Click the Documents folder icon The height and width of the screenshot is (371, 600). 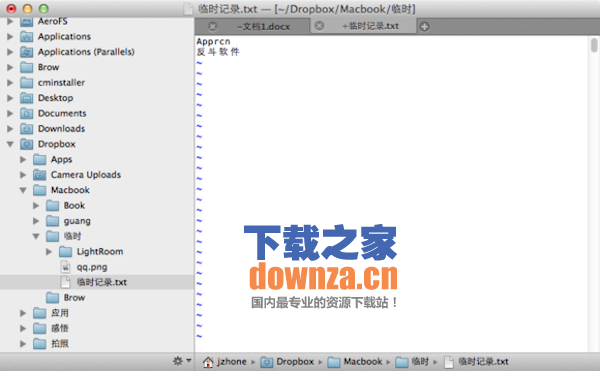click(26, 113)
